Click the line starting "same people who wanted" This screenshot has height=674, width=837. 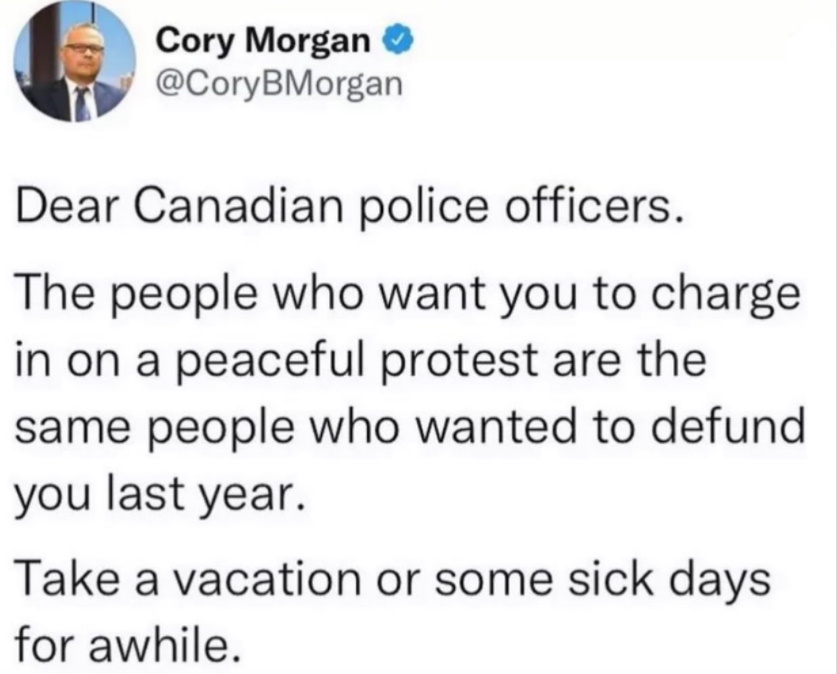409,427
